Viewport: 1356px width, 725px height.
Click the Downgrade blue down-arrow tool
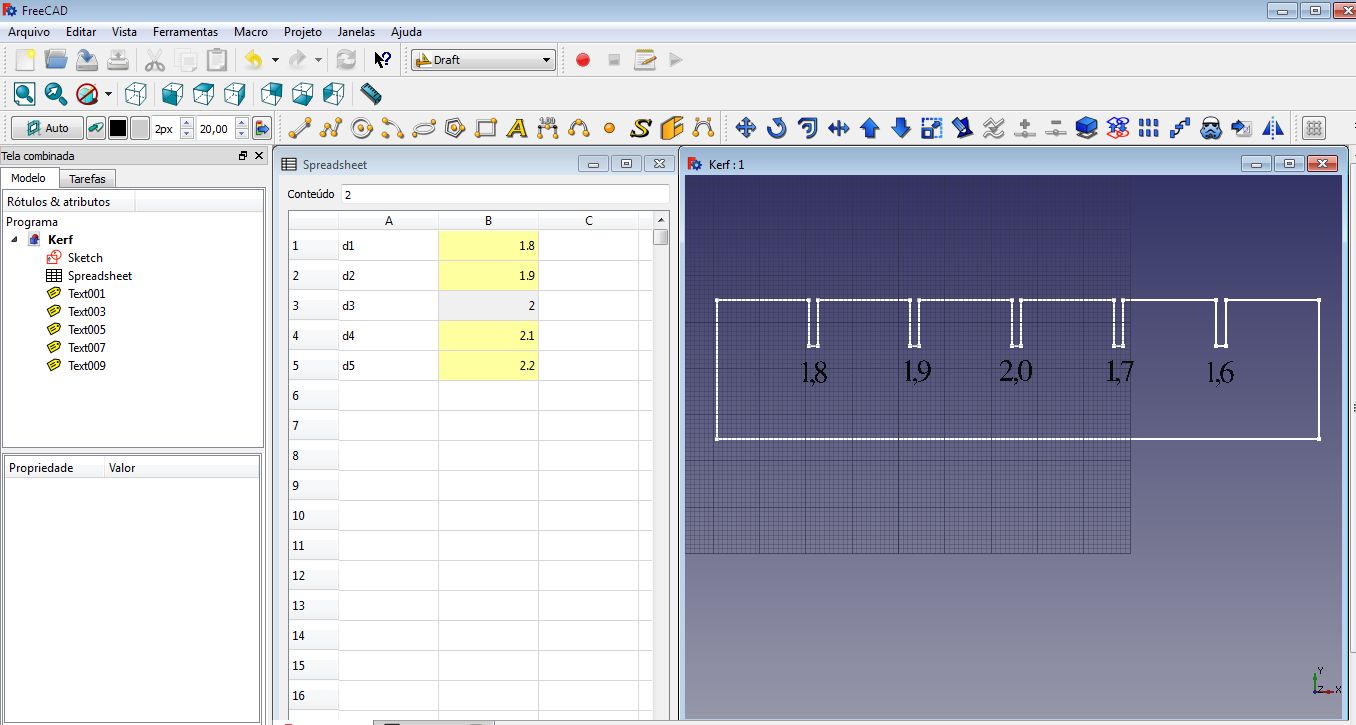[x=900, y=128]
